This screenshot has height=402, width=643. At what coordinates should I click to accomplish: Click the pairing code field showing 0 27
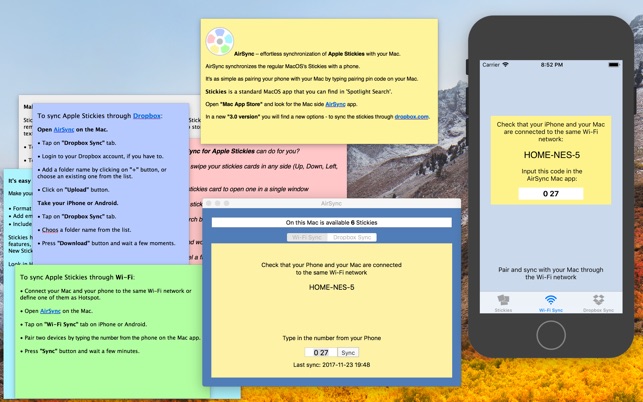click(x=321, y=352)
